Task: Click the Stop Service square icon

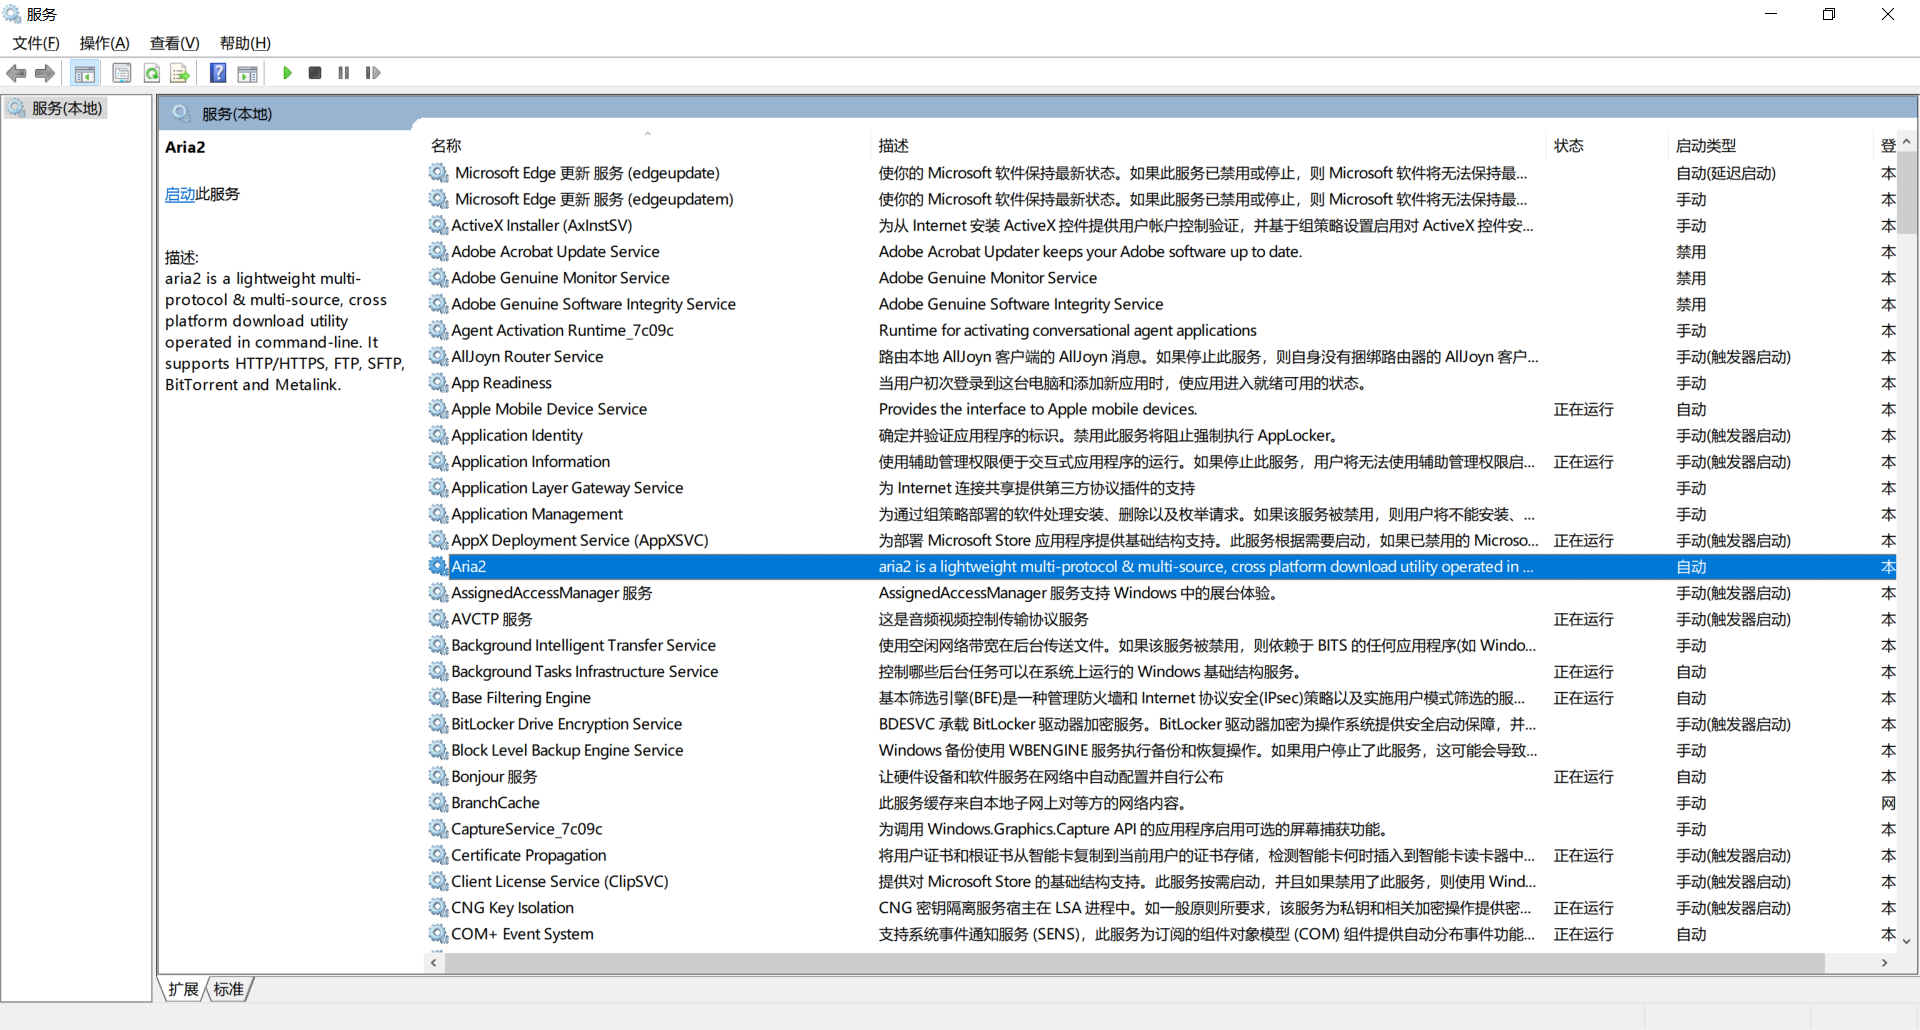Action: [x=315, y=73]
